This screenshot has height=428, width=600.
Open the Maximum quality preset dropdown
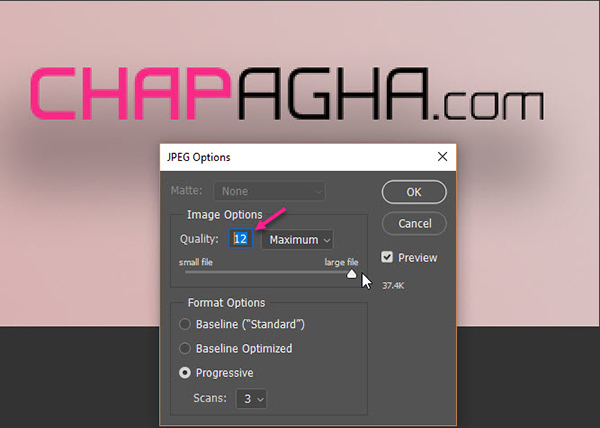[x=297, y=239]
